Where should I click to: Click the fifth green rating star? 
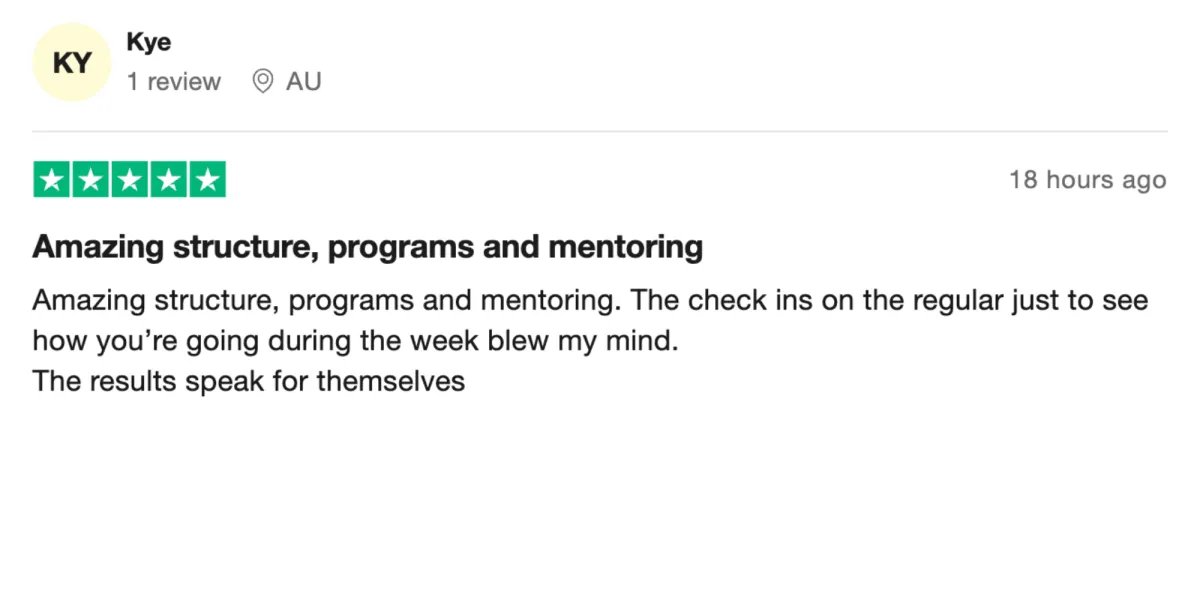[x=207, y=180]
